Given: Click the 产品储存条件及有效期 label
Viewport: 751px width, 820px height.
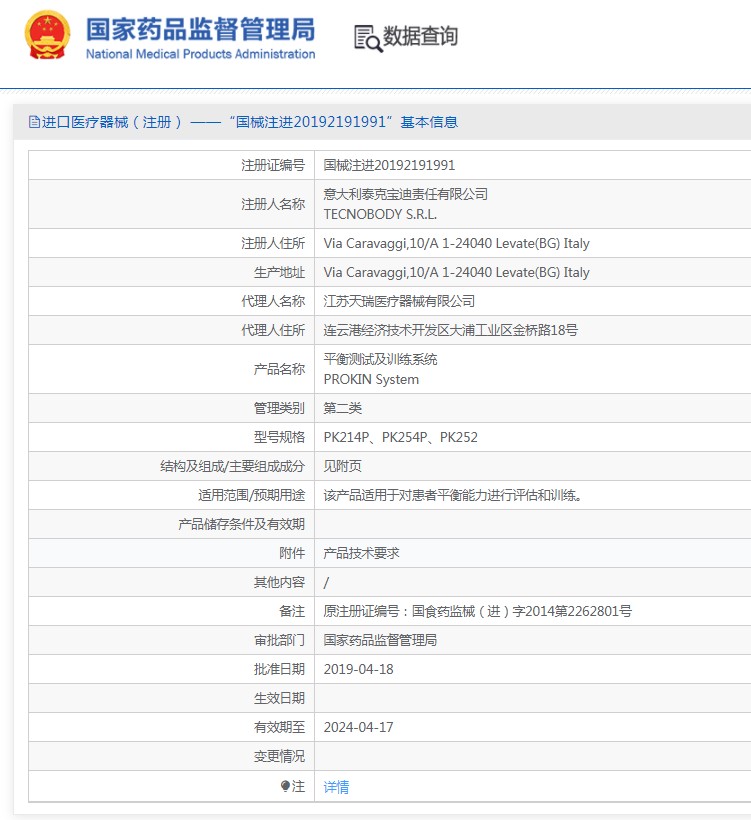Looking at the screenshot, I should tap(242, 524).
